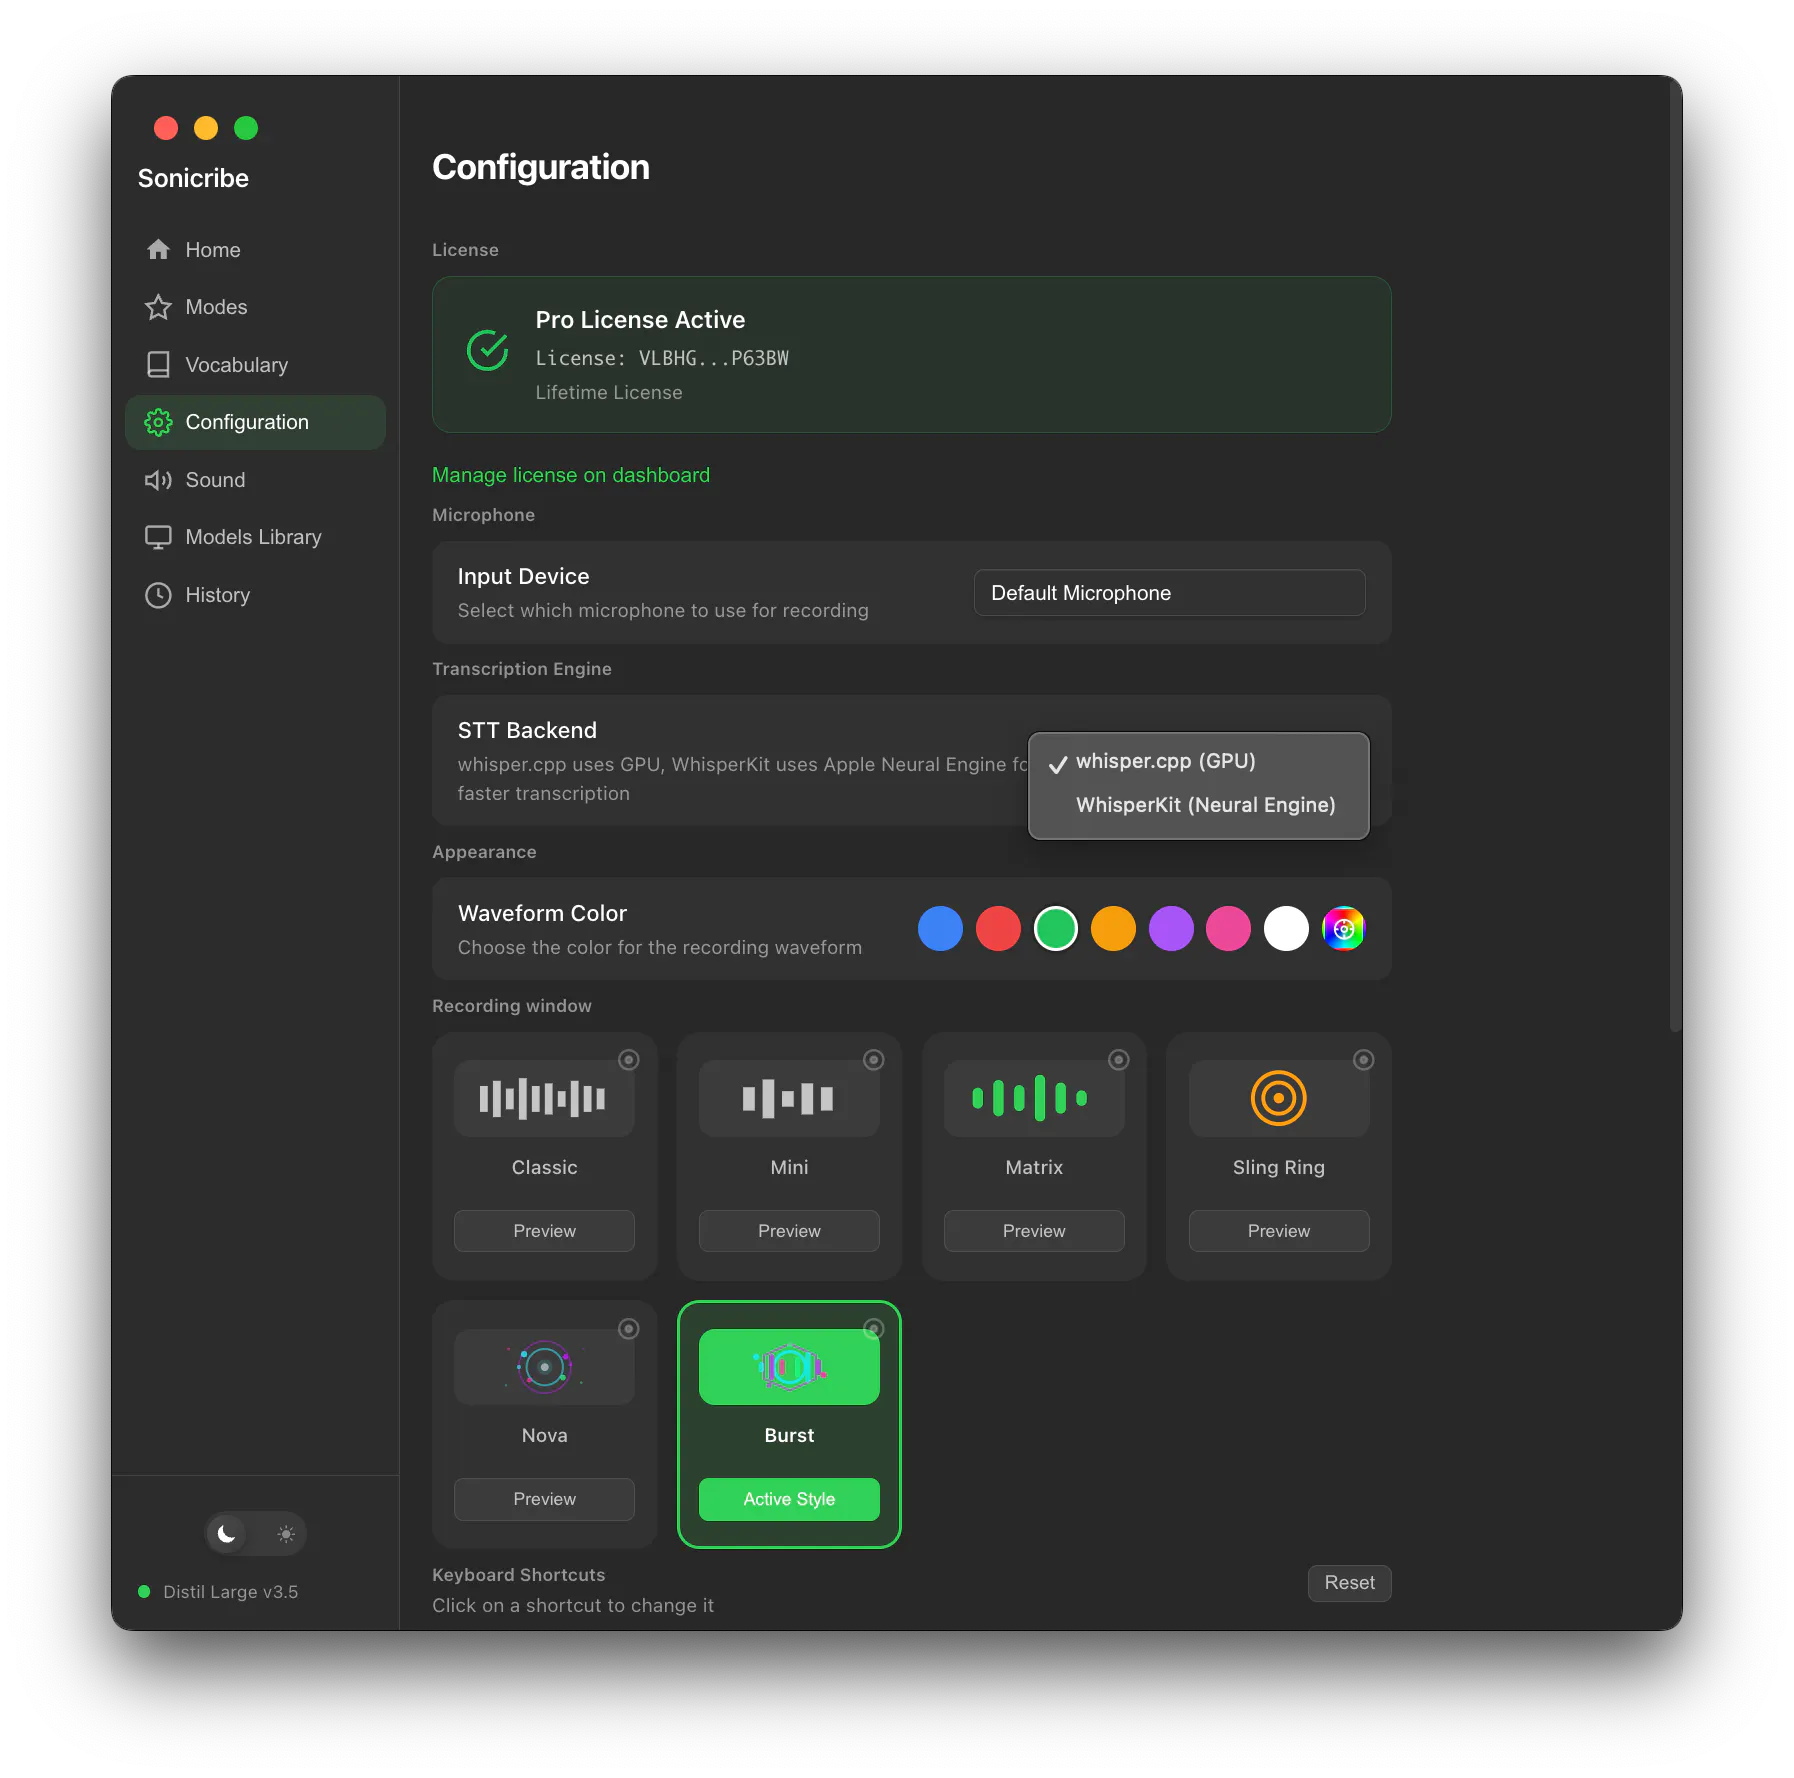Select the Sling Ring style radio button
Image resolution: width=1794 pixels, height=1778 pixels.
pos(1364,1060)
